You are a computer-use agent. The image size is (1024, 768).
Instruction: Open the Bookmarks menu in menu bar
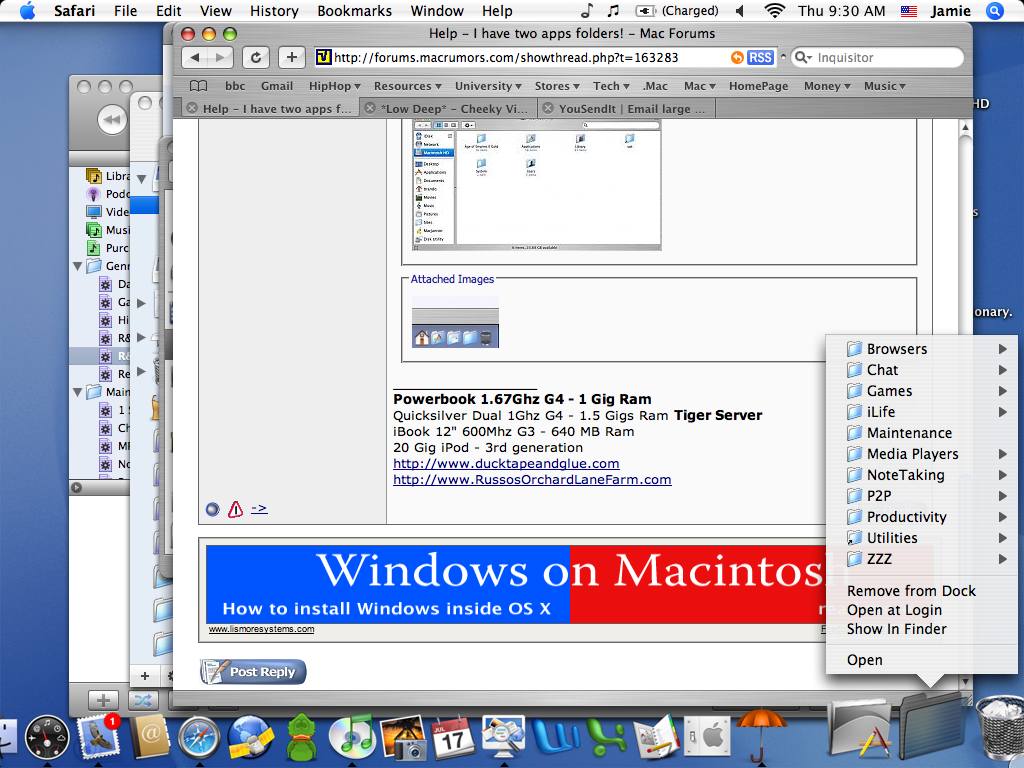click(355, 11)
